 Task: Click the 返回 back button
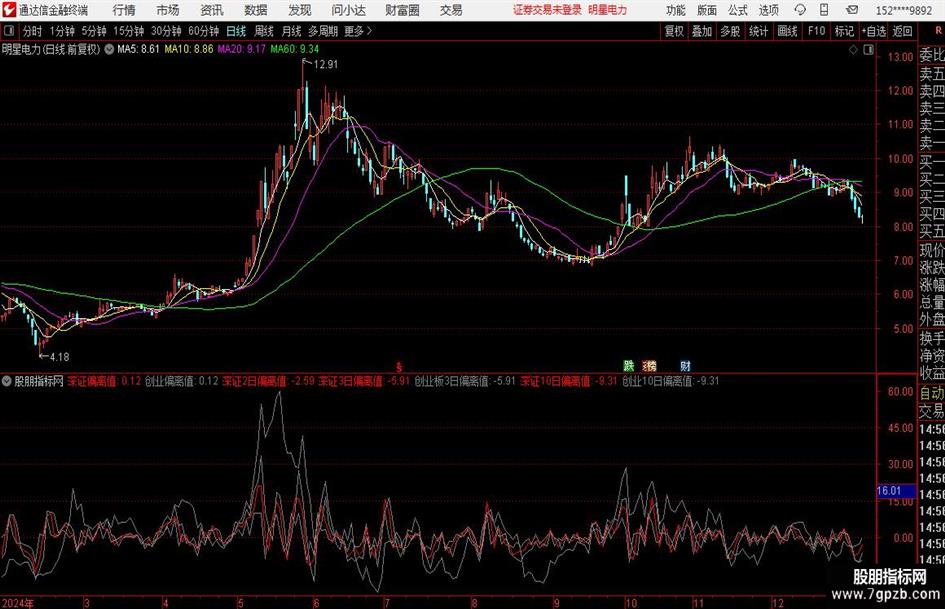[902, 31]
